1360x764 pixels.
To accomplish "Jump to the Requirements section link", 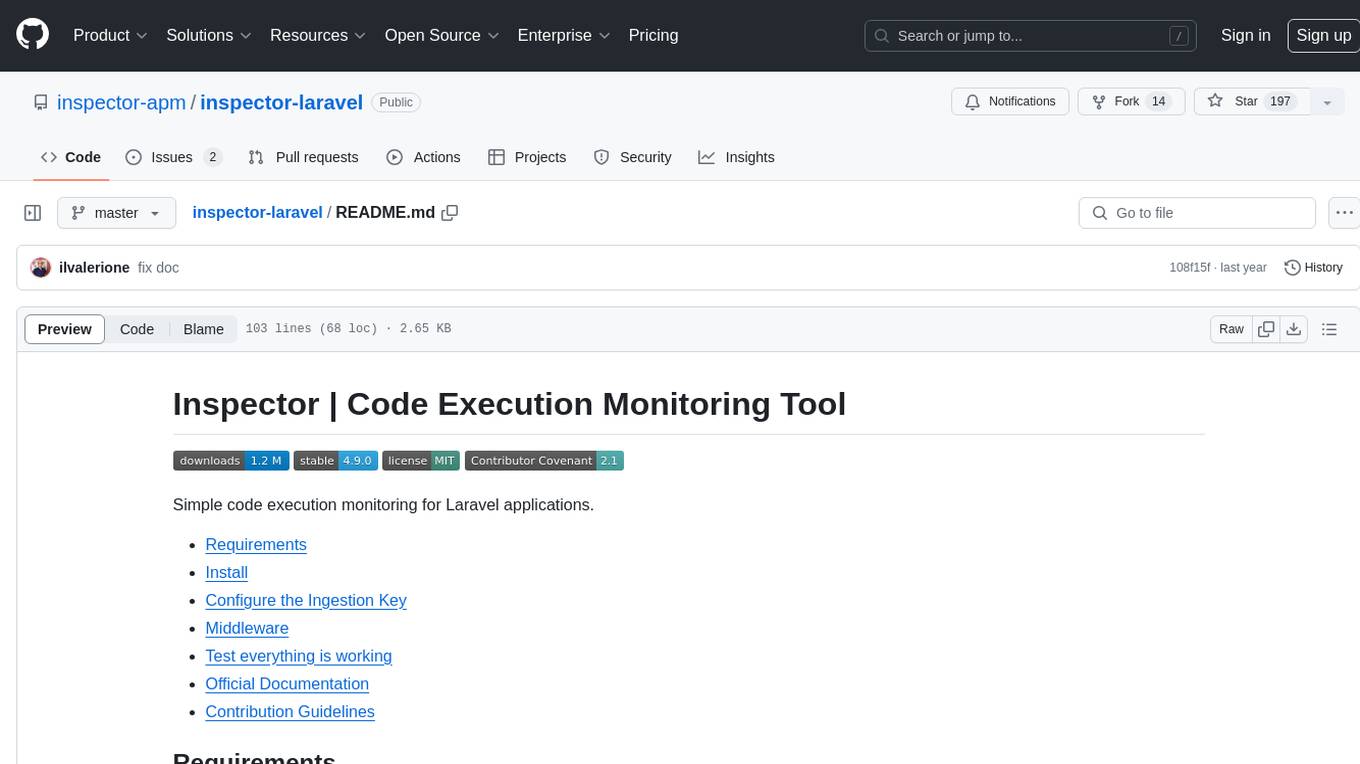I will 256,545.
